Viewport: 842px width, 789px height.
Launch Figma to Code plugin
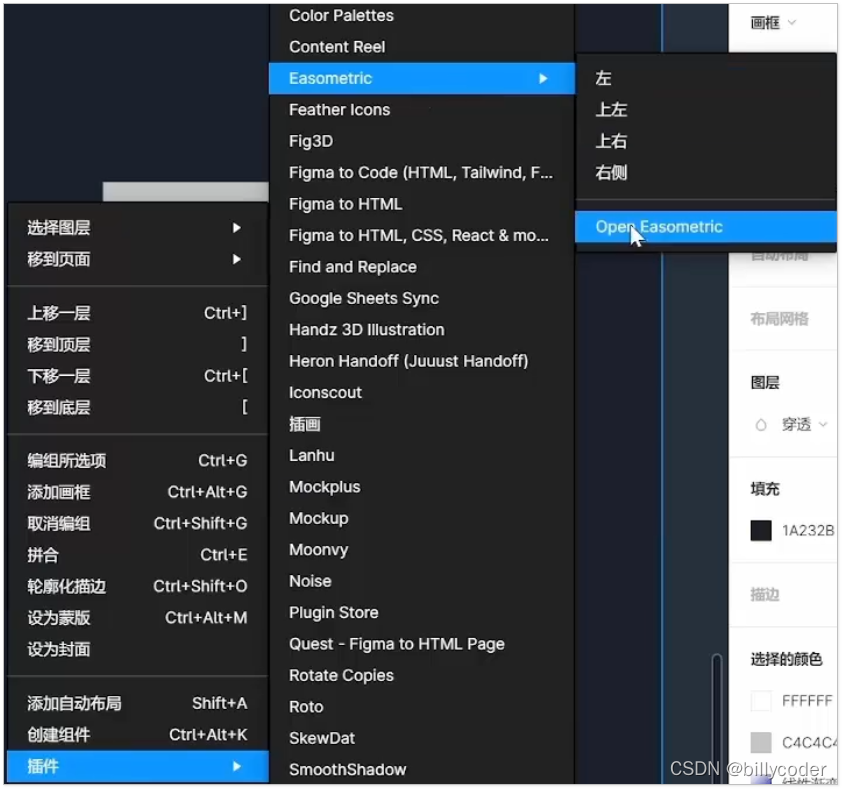[422, 172]
